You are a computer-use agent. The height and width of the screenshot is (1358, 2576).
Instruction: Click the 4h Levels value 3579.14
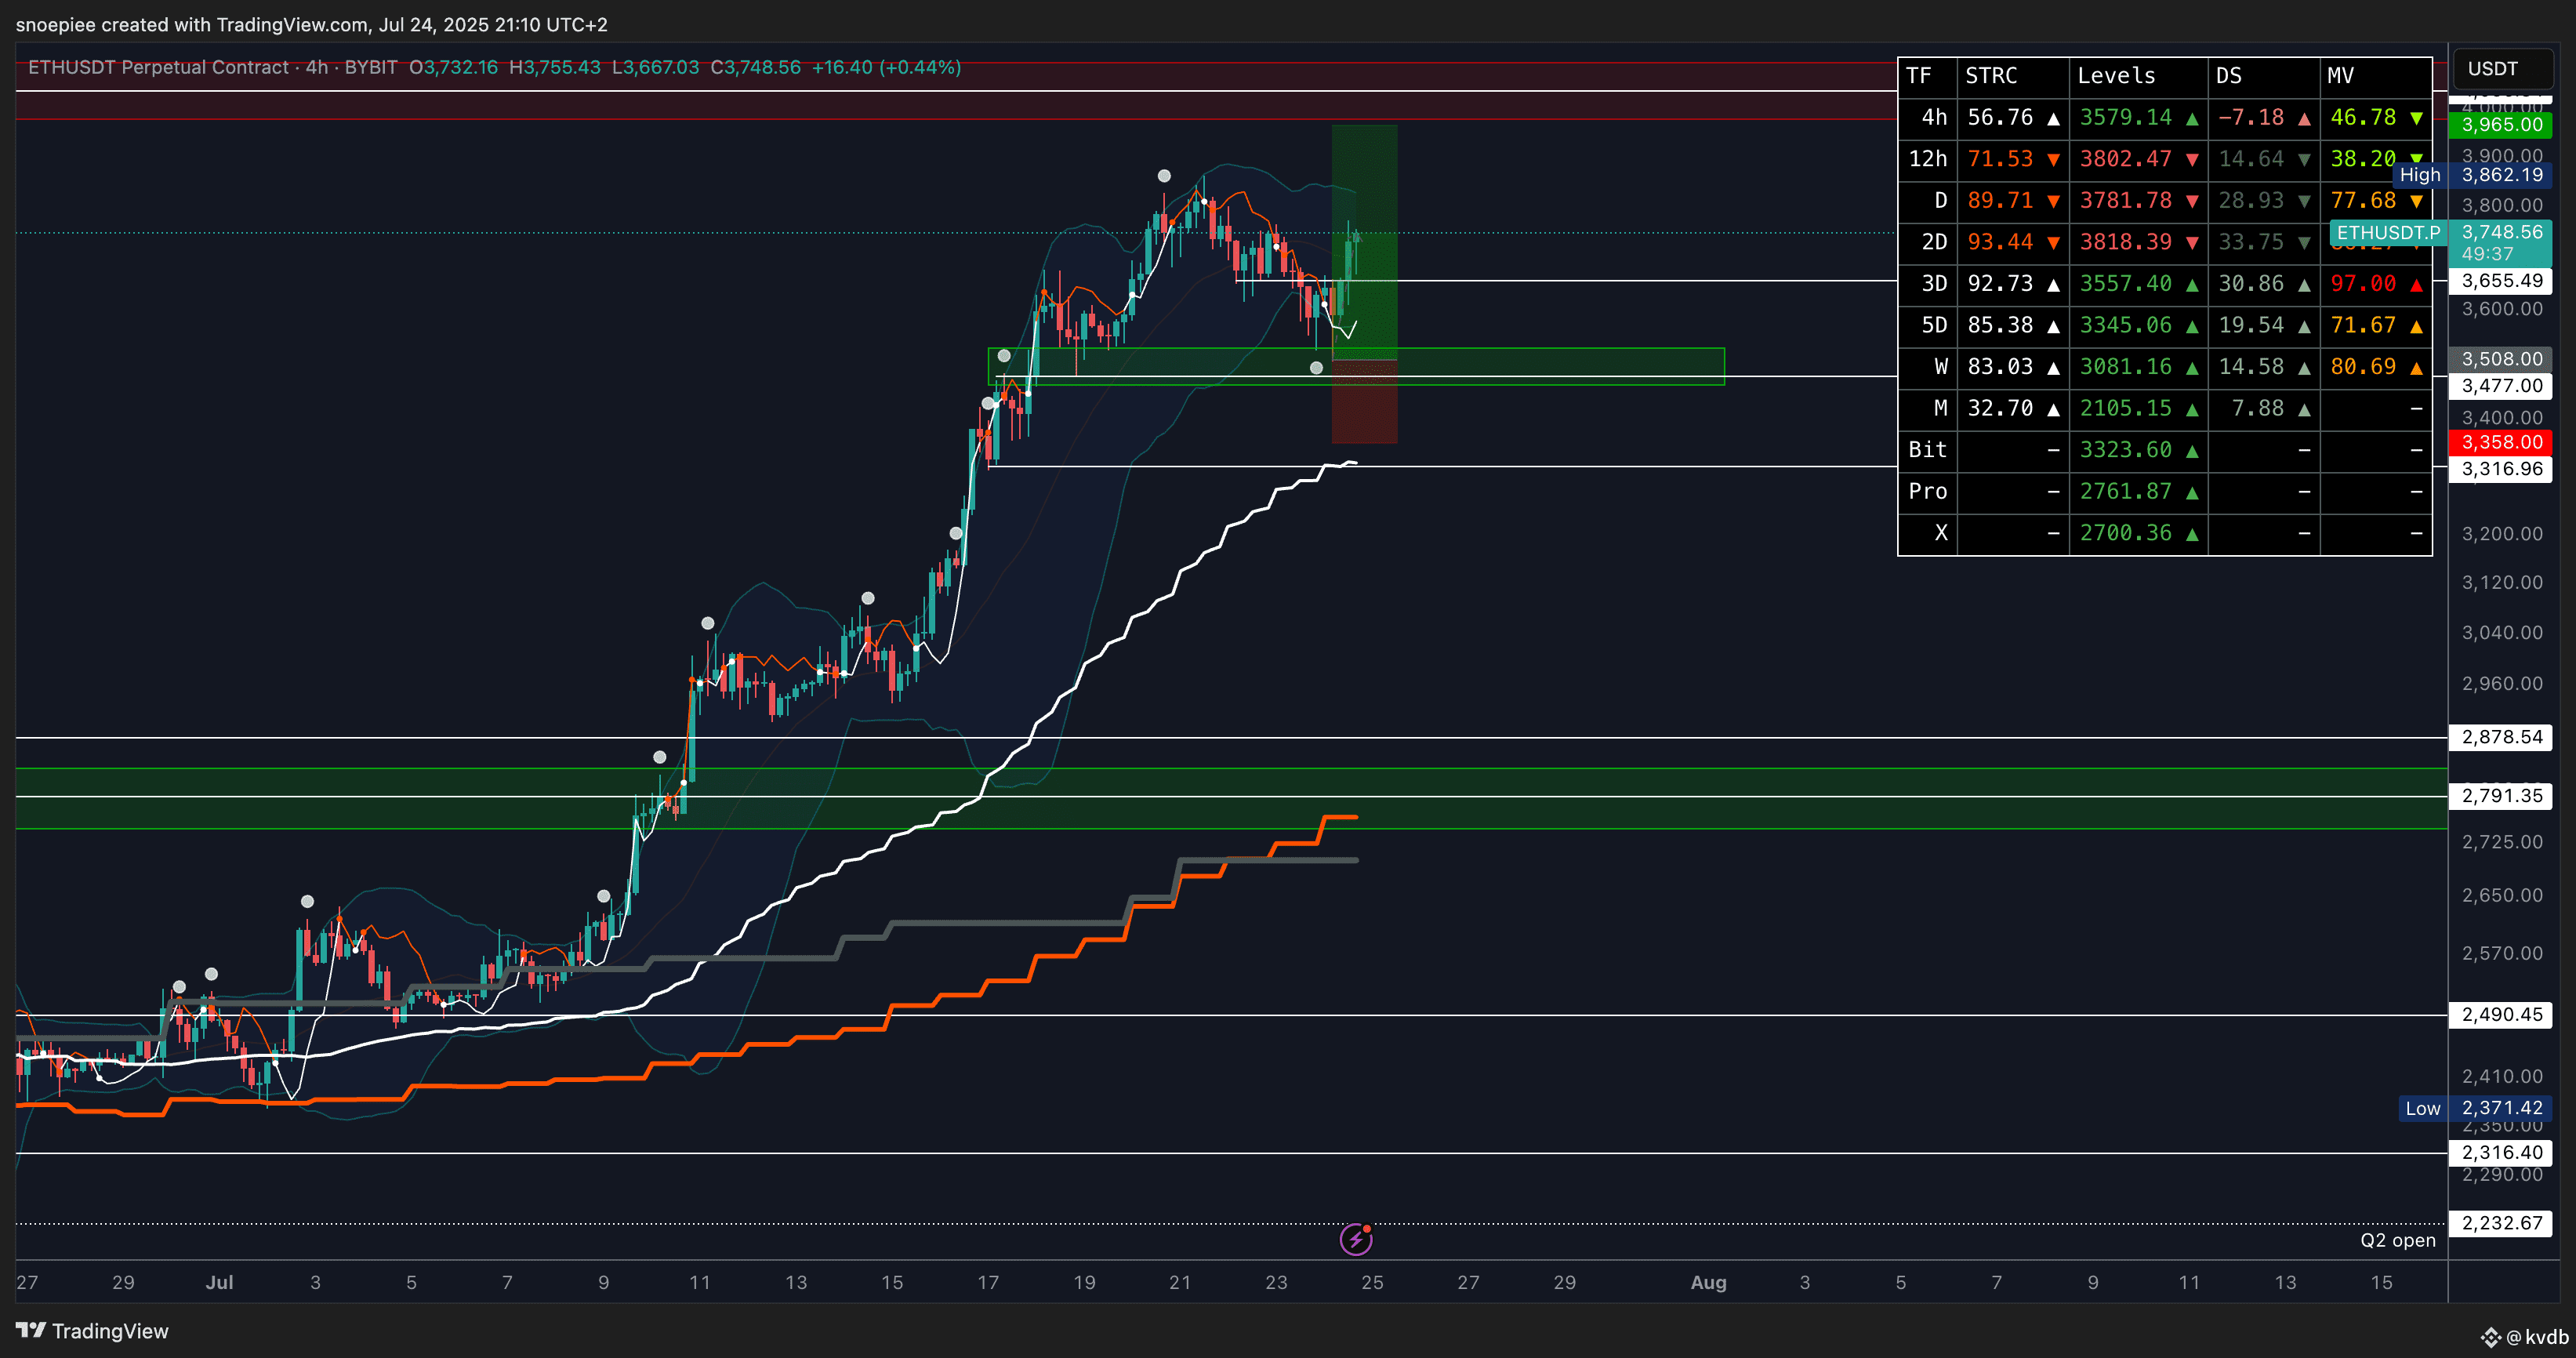(2126, 118)
